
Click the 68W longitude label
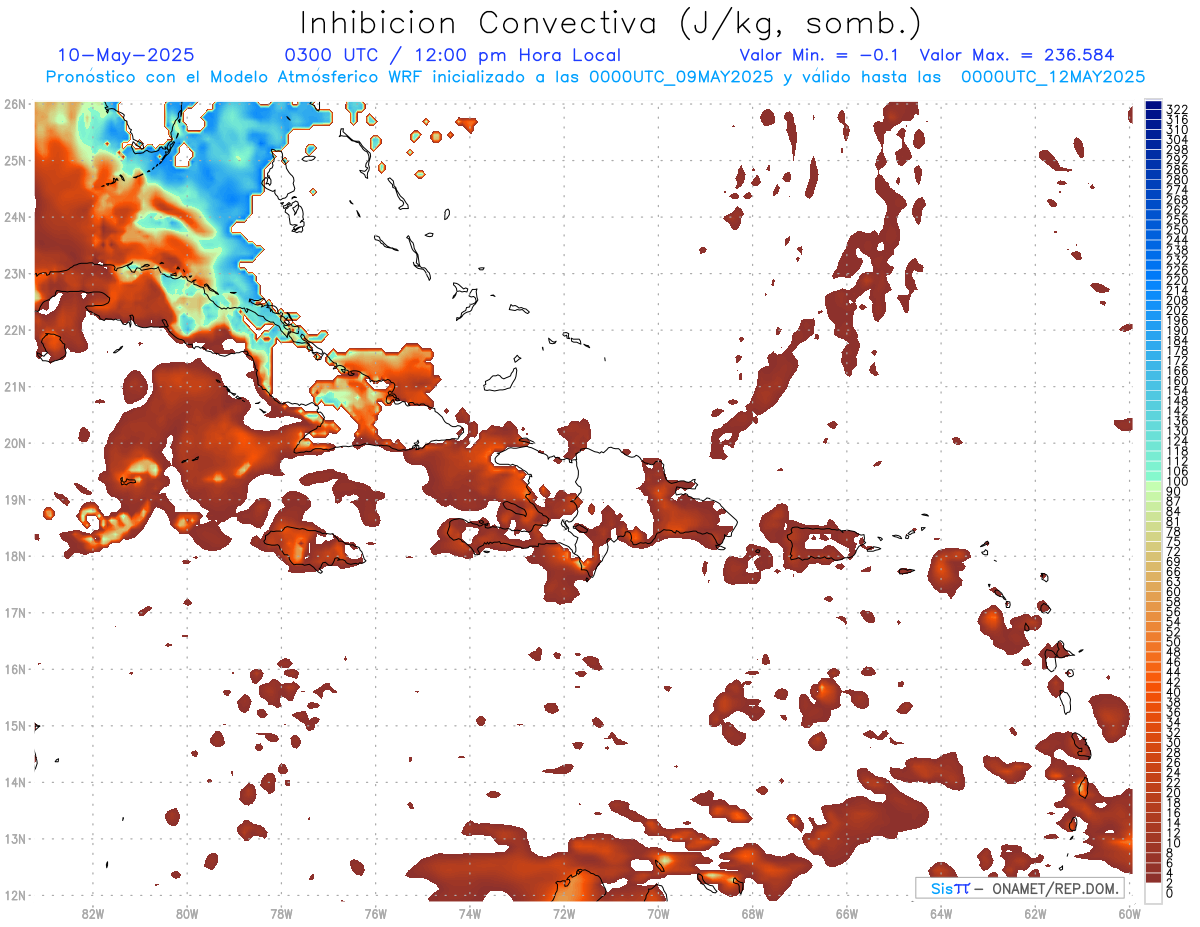coord(752,913)
